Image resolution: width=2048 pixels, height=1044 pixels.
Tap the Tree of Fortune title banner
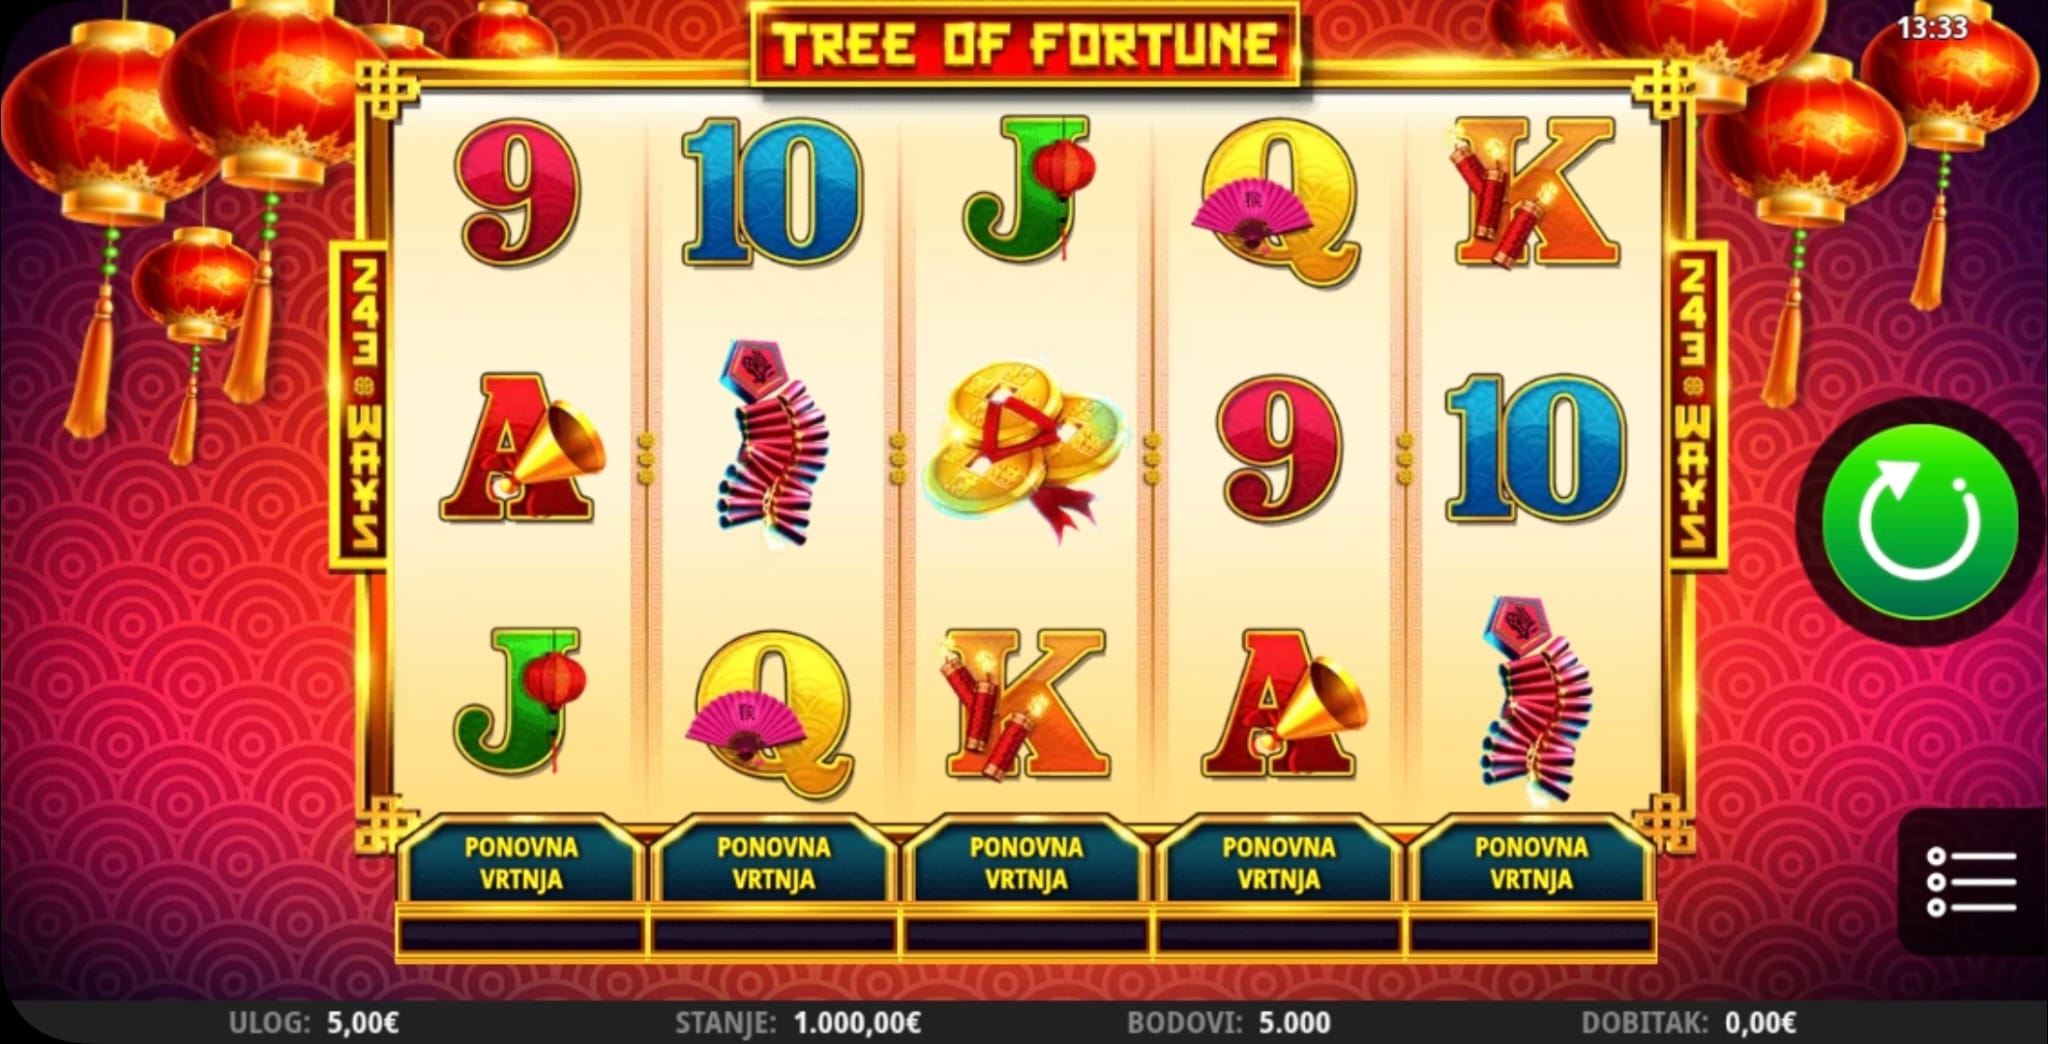coord(1025,44)
